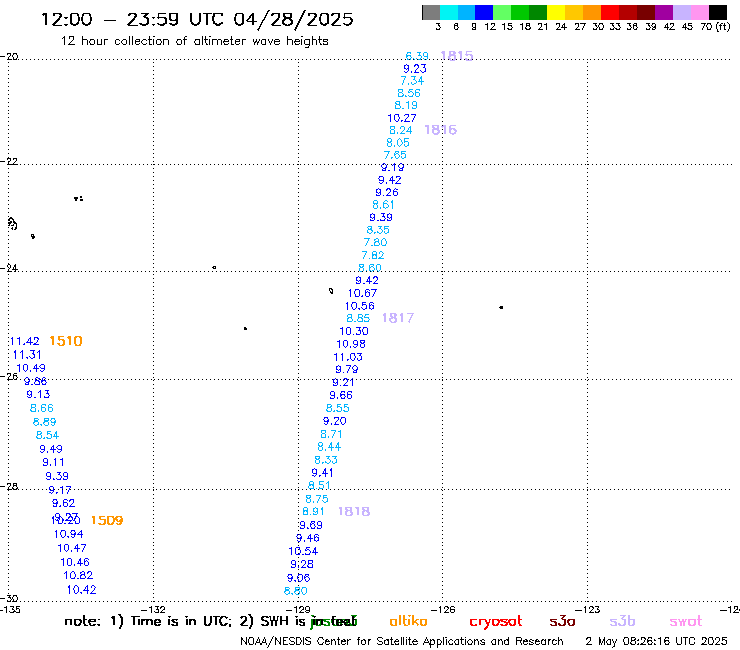Click the wave height value '10.67'
Image resolution: width=740 pixels, height=650 pixels.
pos(362,293)
